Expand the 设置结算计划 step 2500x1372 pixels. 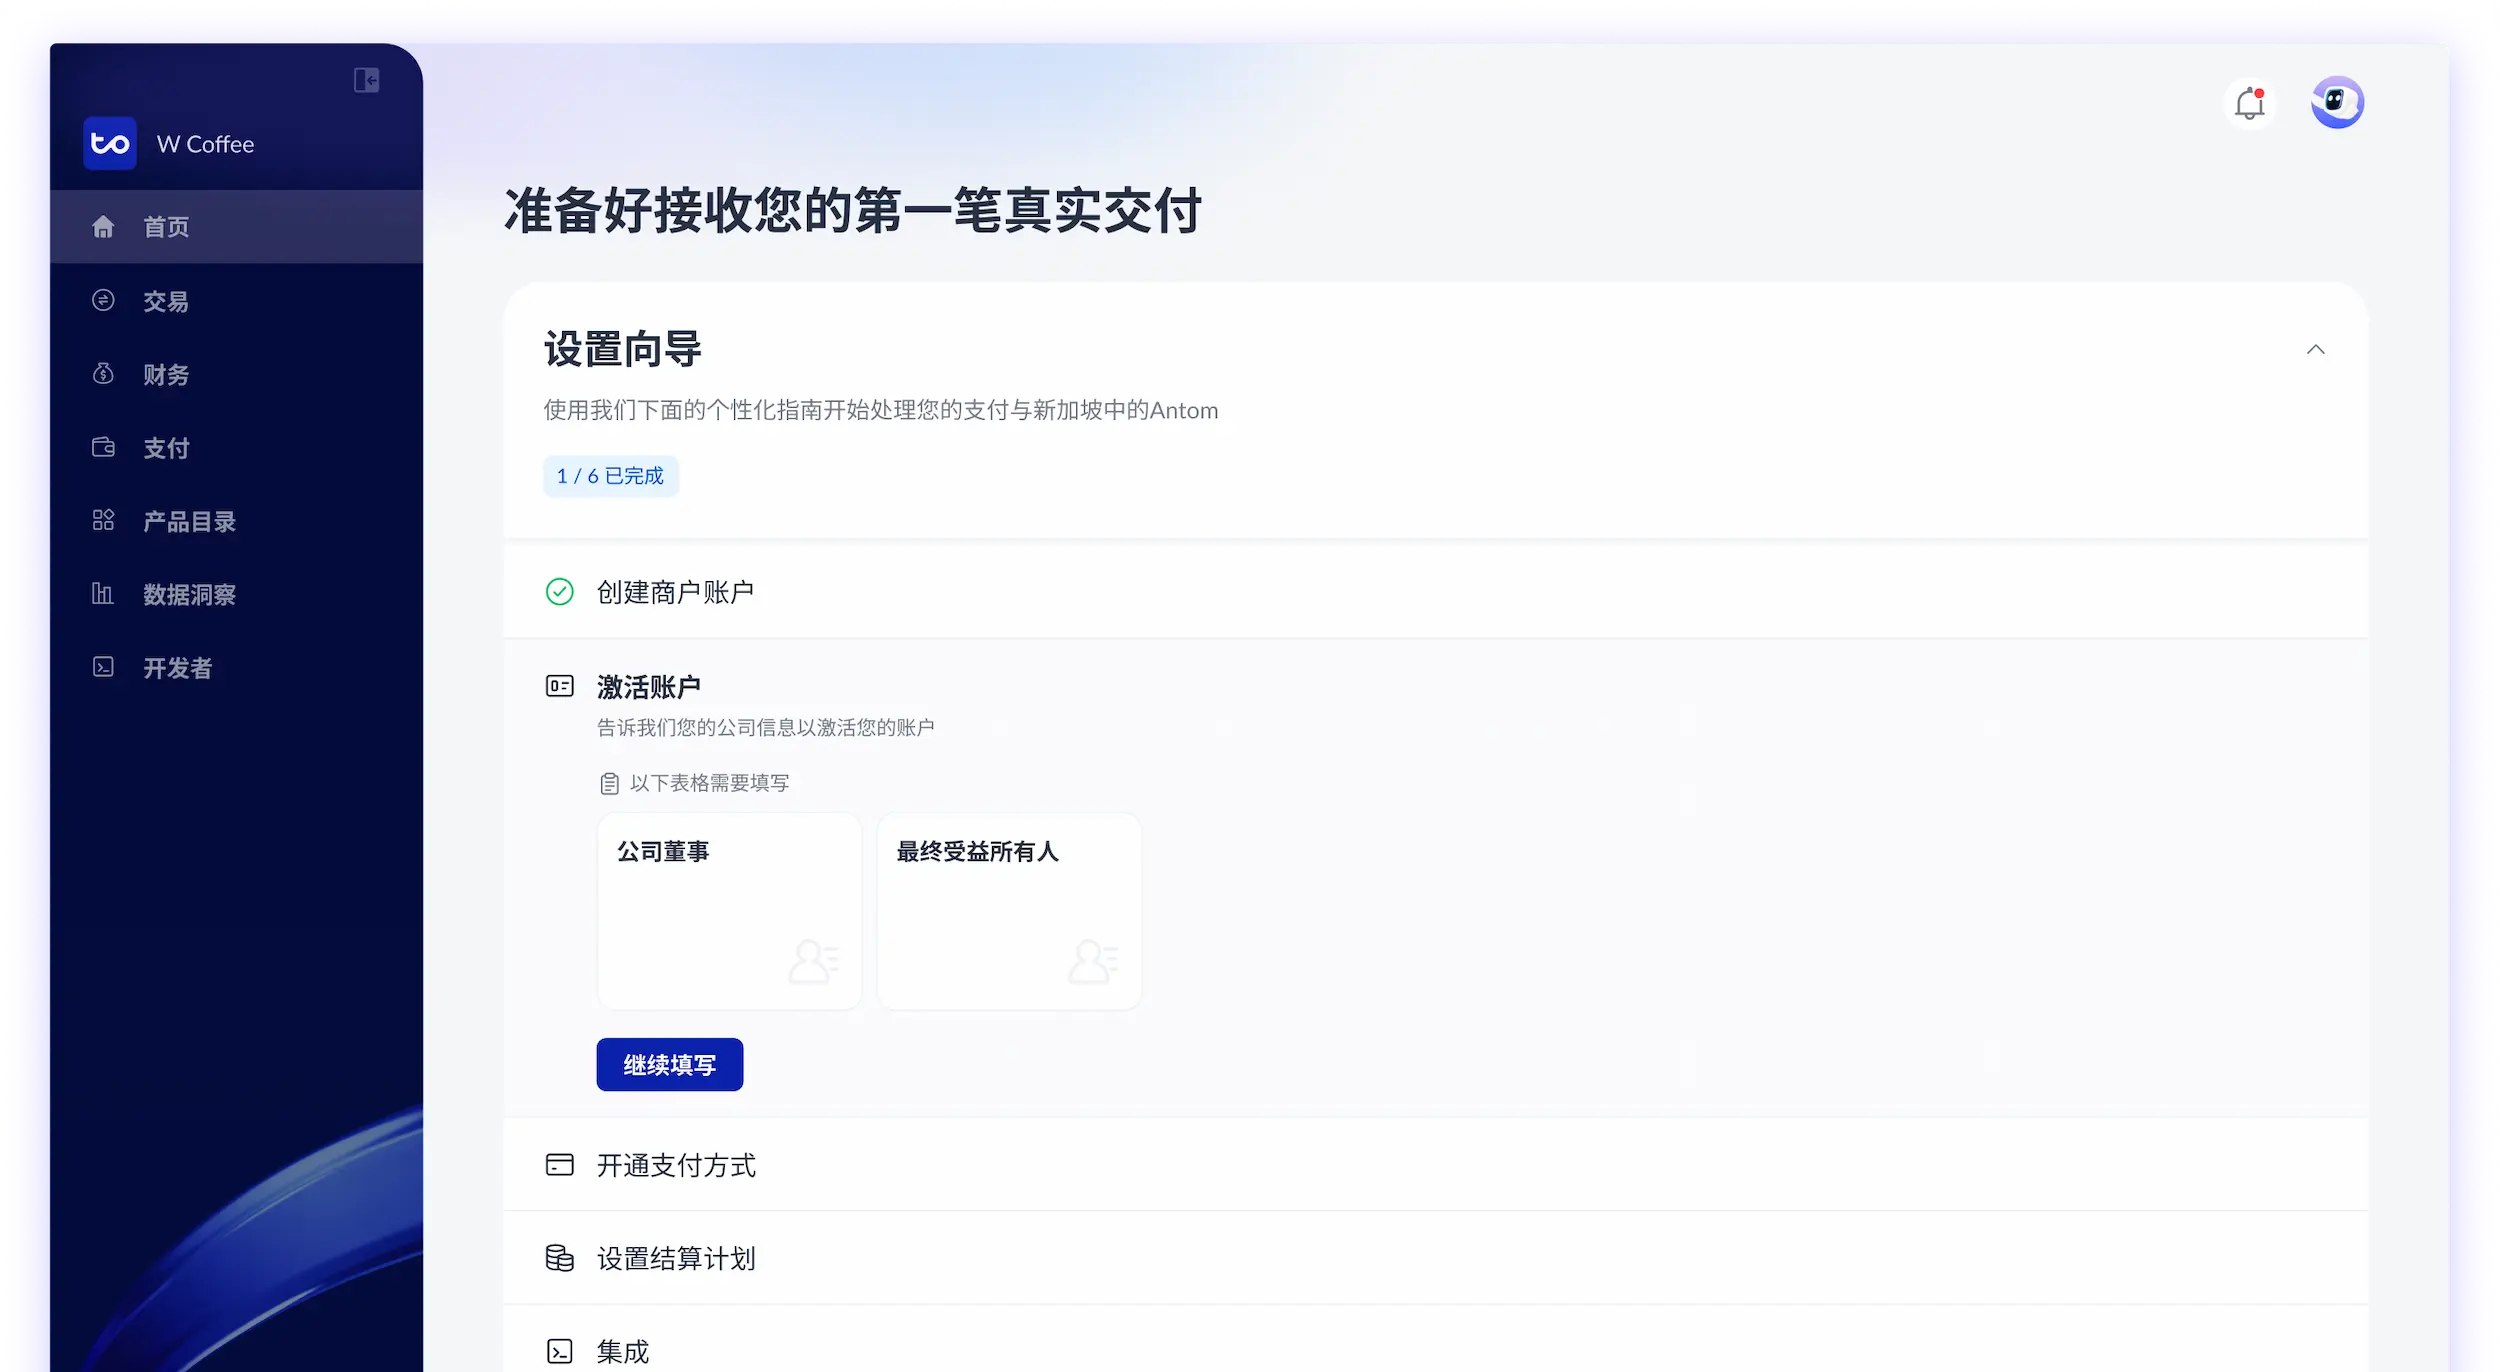[1436, 1258]
